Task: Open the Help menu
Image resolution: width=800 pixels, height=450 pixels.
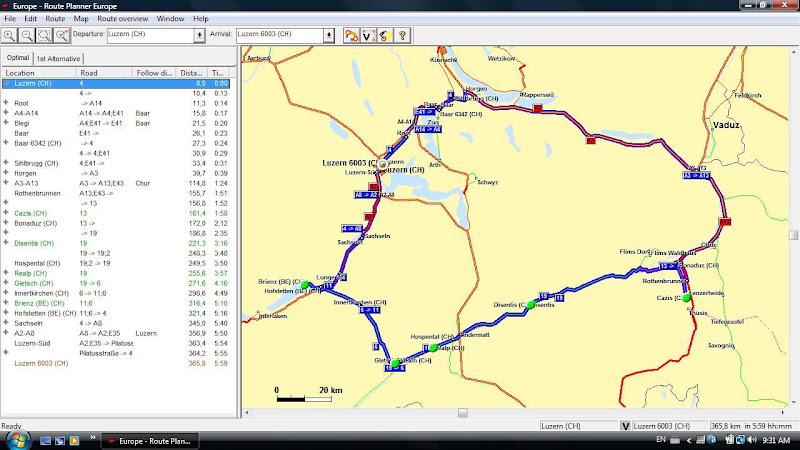Action: [201, 18]
